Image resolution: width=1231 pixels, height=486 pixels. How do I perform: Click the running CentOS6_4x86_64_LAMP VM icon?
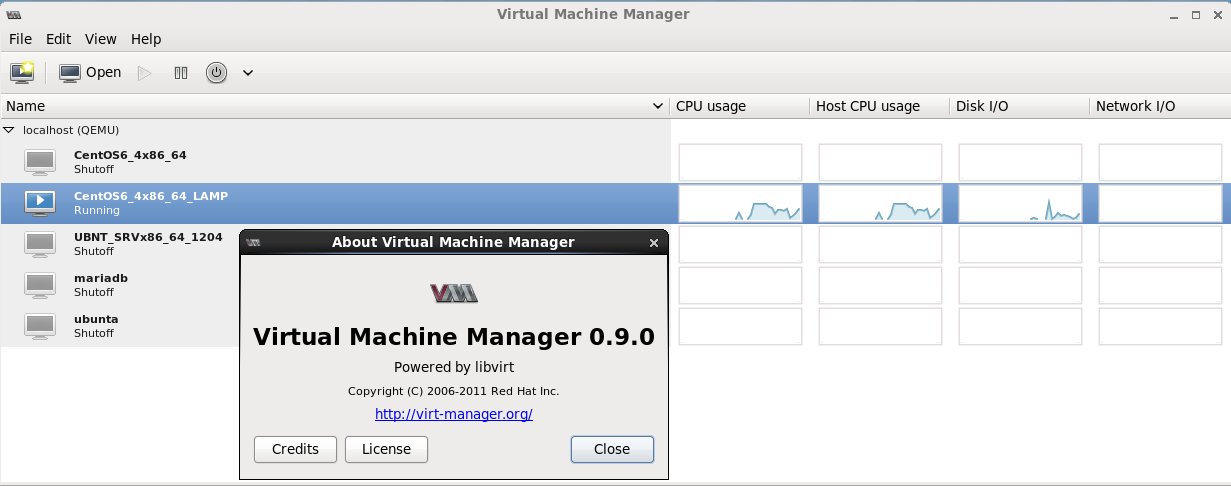coord(40,202)
